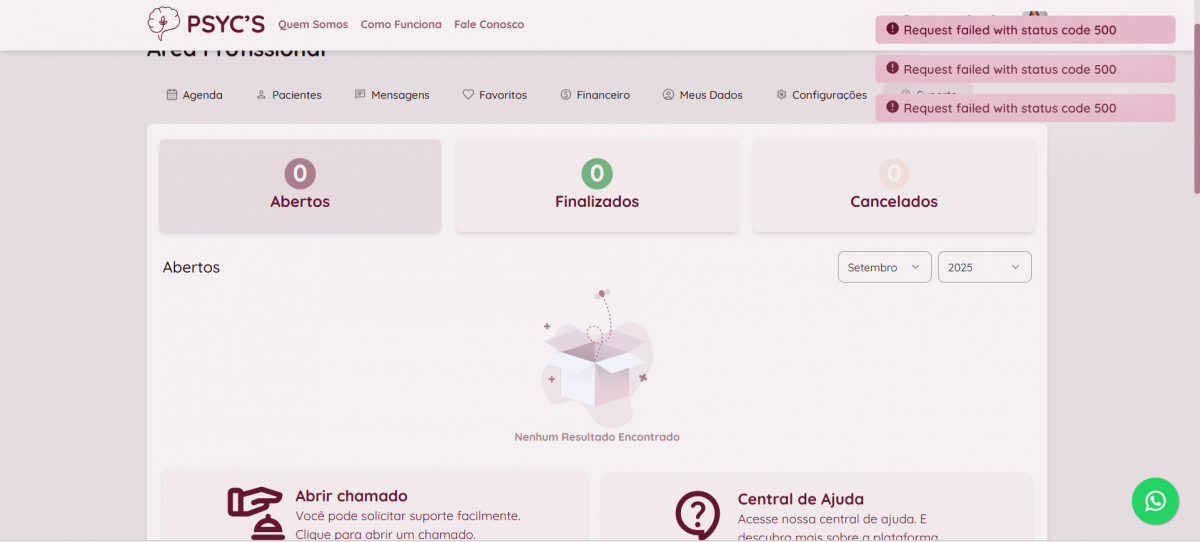
Task: Dismiss the first Request failed error toast
Action: pos(1025,30)
